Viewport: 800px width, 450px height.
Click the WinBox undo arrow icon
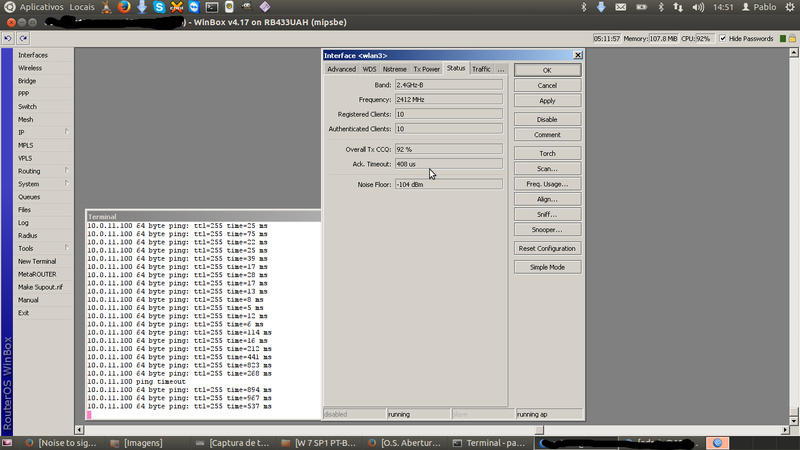click(8, 38)
